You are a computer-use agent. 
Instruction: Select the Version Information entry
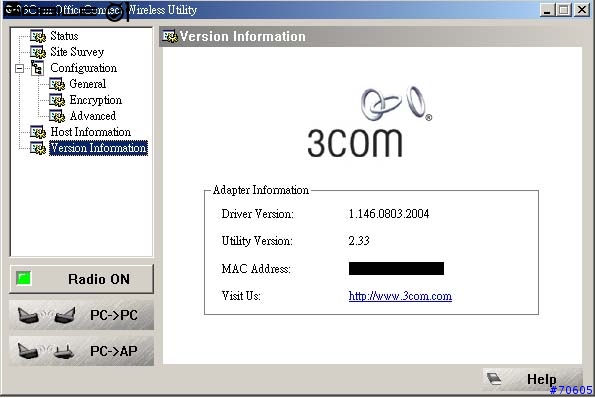point(98,148)
